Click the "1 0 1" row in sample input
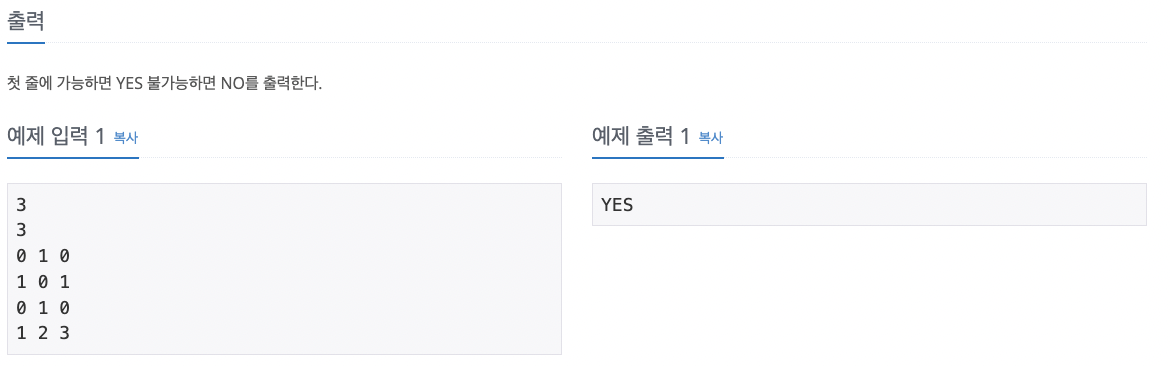The image size is (1170, 366). (x=43, y=282)
